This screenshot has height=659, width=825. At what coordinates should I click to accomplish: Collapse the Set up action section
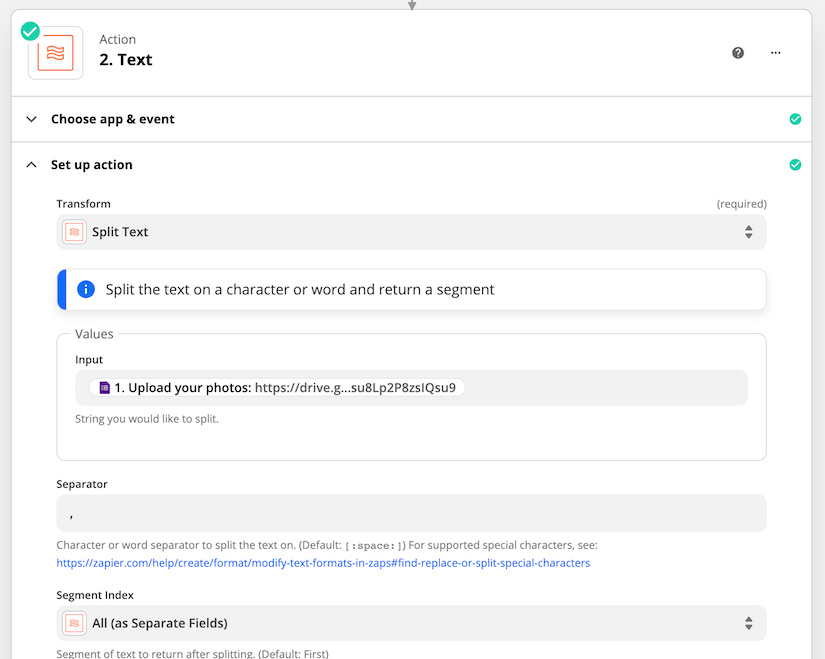click(x=411, y=165)
